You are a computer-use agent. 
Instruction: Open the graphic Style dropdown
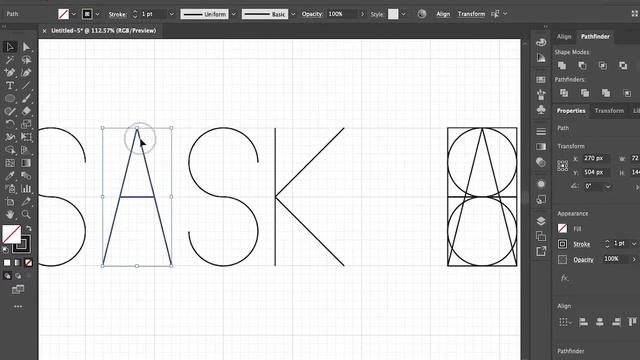[403, 14]
